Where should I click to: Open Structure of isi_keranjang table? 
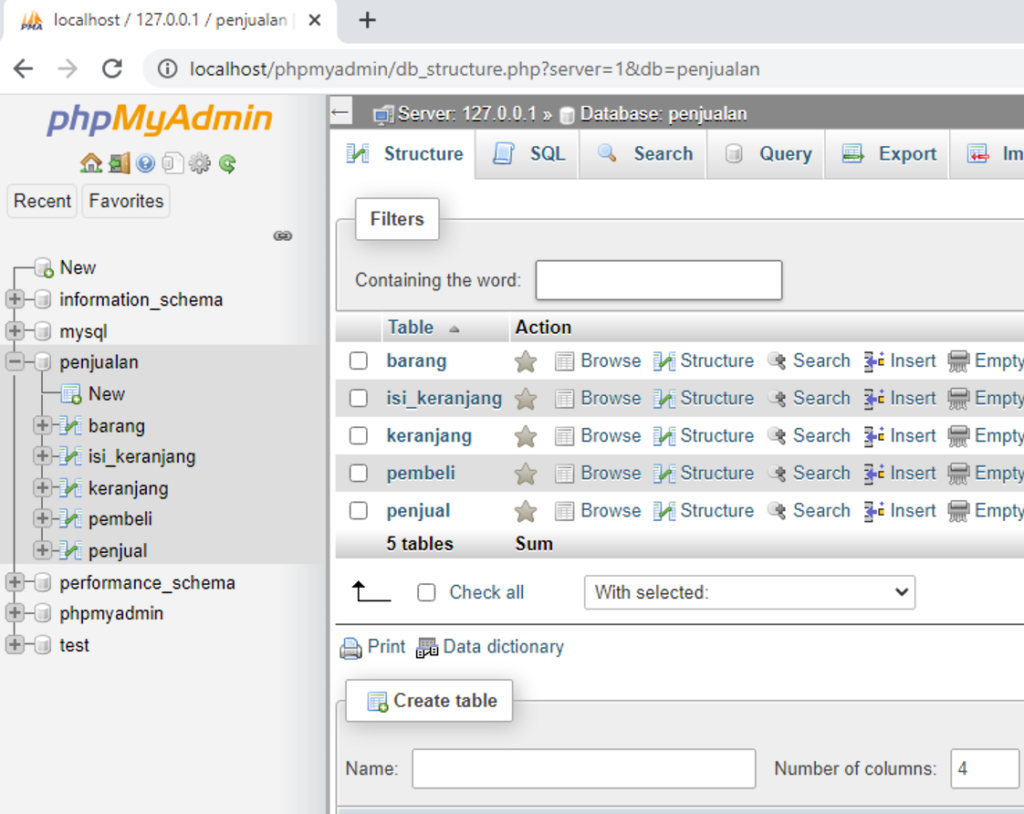point(704,398)
